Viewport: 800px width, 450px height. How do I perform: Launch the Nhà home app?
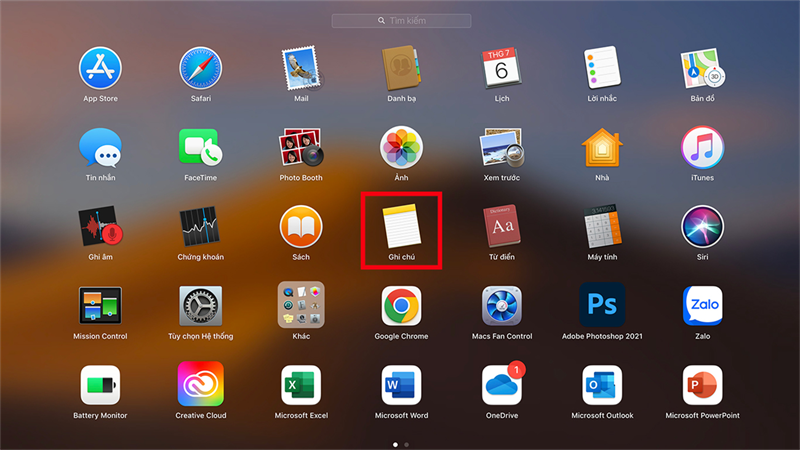click(602, 147)
